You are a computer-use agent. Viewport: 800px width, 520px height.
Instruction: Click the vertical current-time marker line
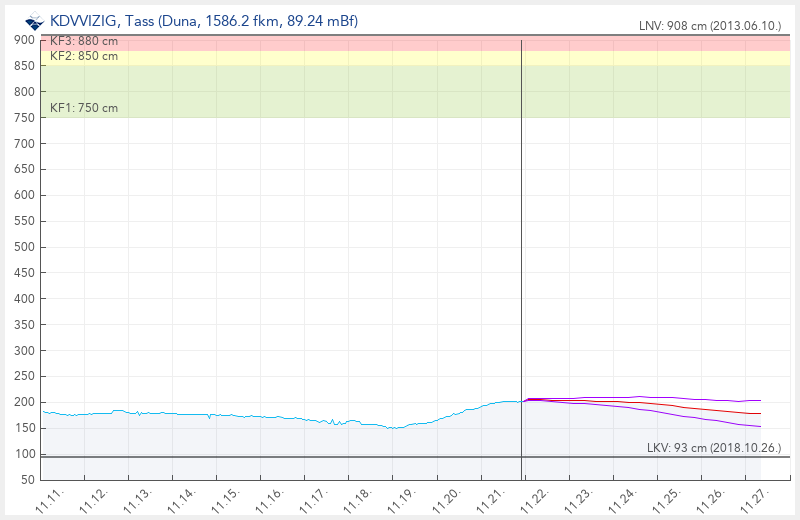(522, 250)
